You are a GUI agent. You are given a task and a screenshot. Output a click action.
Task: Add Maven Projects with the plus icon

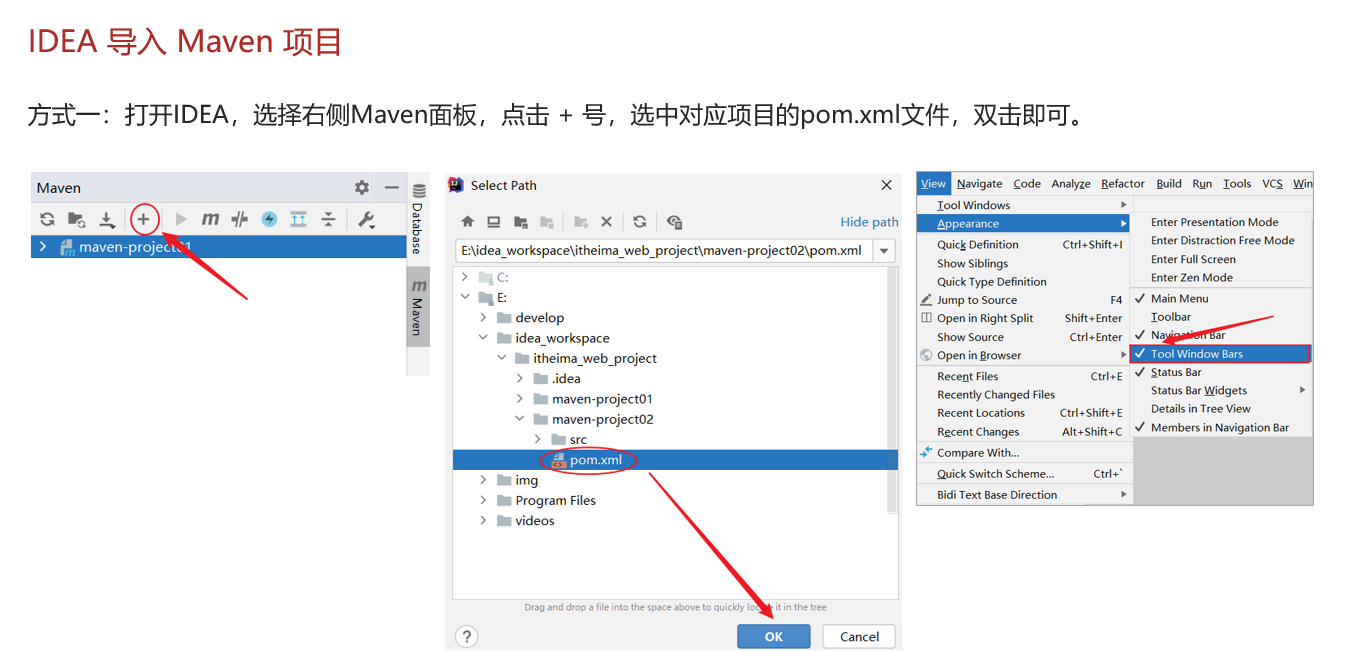144,219
